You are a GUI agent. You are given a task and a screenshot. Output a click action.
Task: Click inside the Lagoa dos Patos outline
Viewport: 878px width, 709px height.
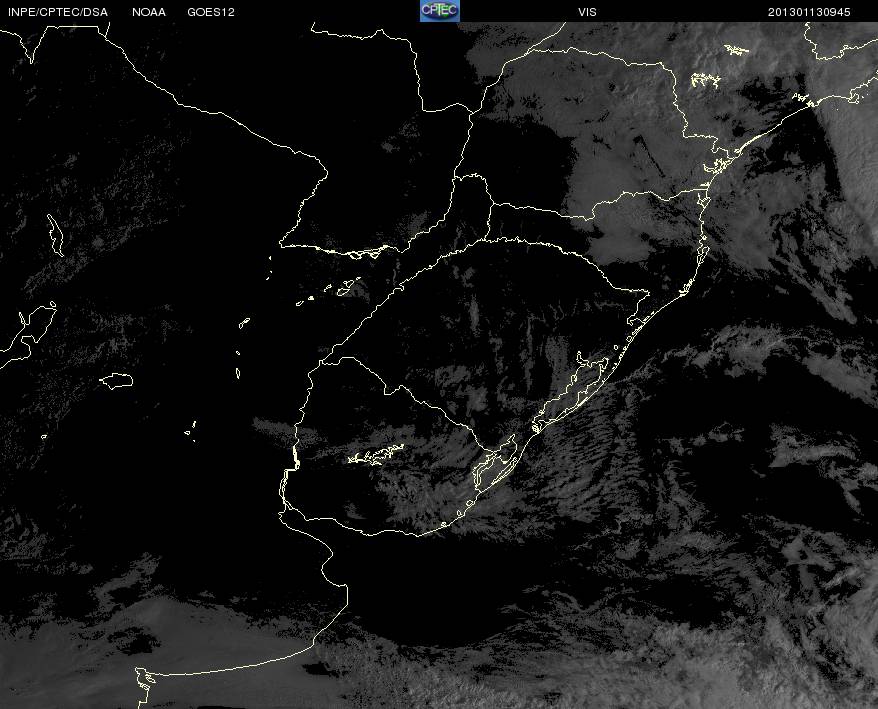coord(572,390)
